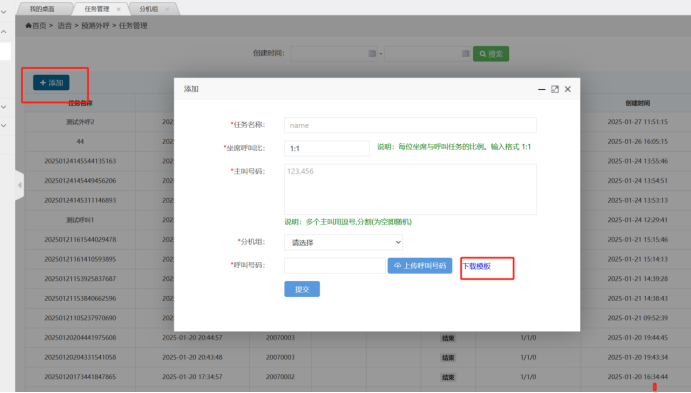Open the end date calendar picker icon
This screenshot has height=393, width=691.
tap(465, 53)
